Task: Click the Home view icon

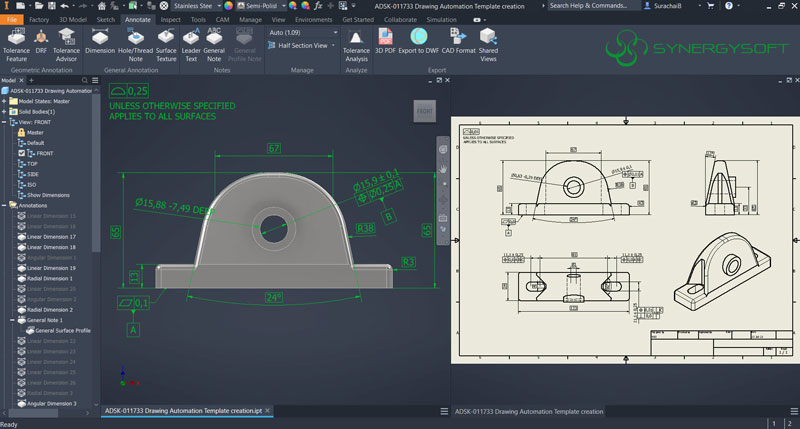Action: [102, 6]
